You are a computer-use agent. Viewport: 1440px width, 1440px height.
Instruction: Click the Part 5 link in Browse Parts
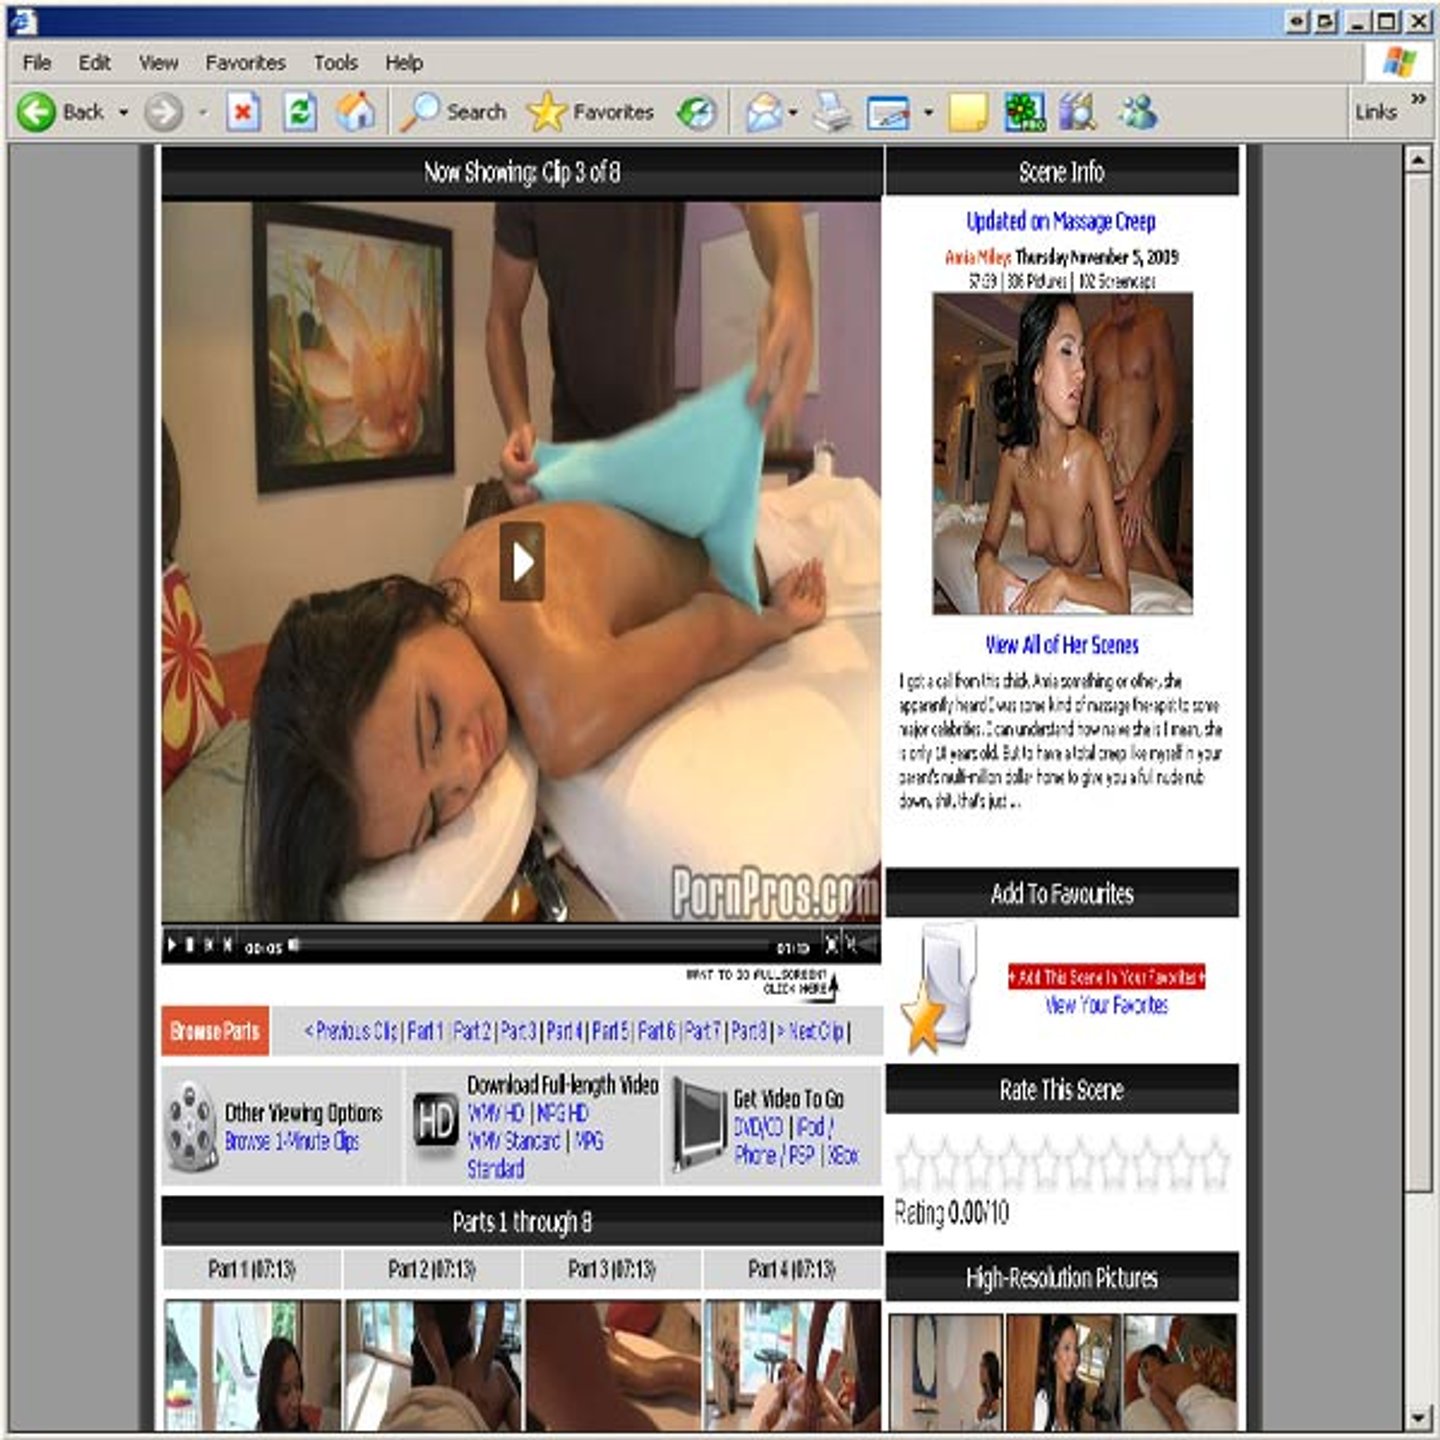(x=610, y=1030)
